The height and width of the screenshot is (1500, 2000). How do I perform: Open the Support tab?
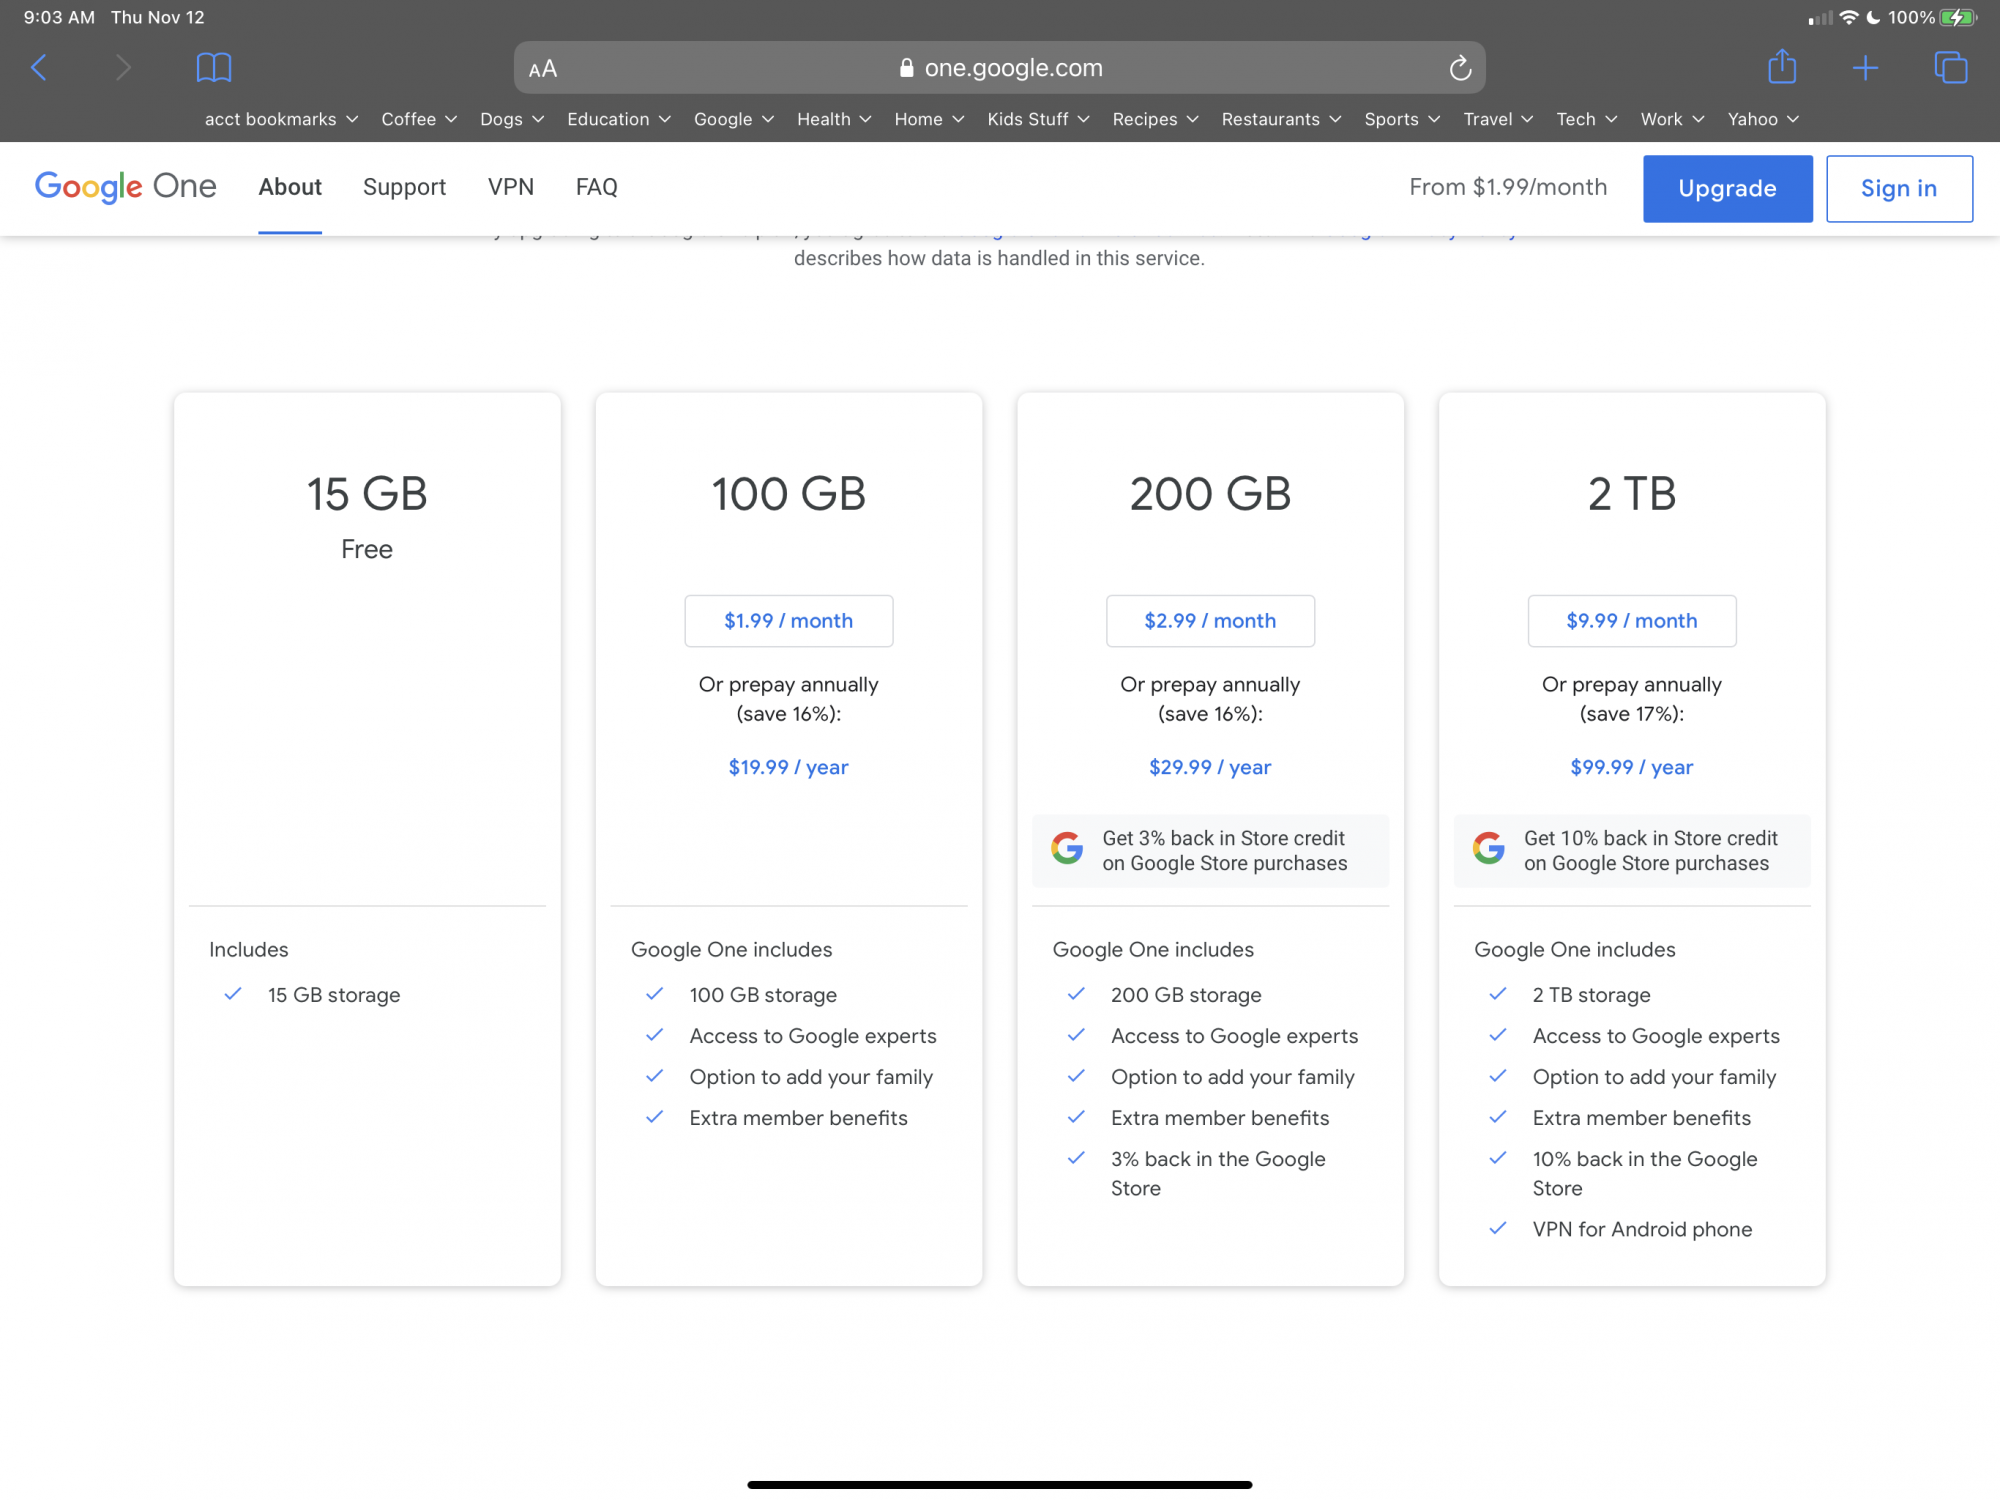pos(404,187)
